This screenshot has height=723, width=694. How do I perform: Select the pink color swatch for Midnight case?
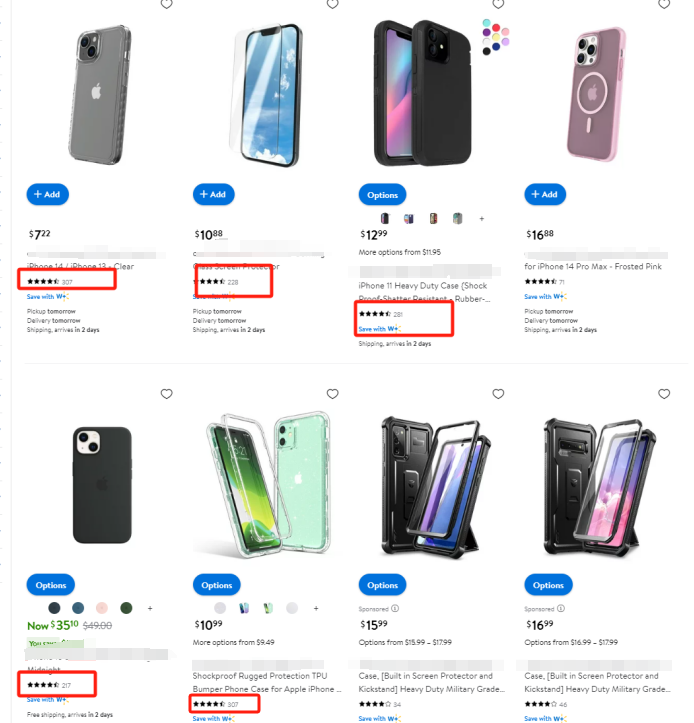[x=102, y=608]
